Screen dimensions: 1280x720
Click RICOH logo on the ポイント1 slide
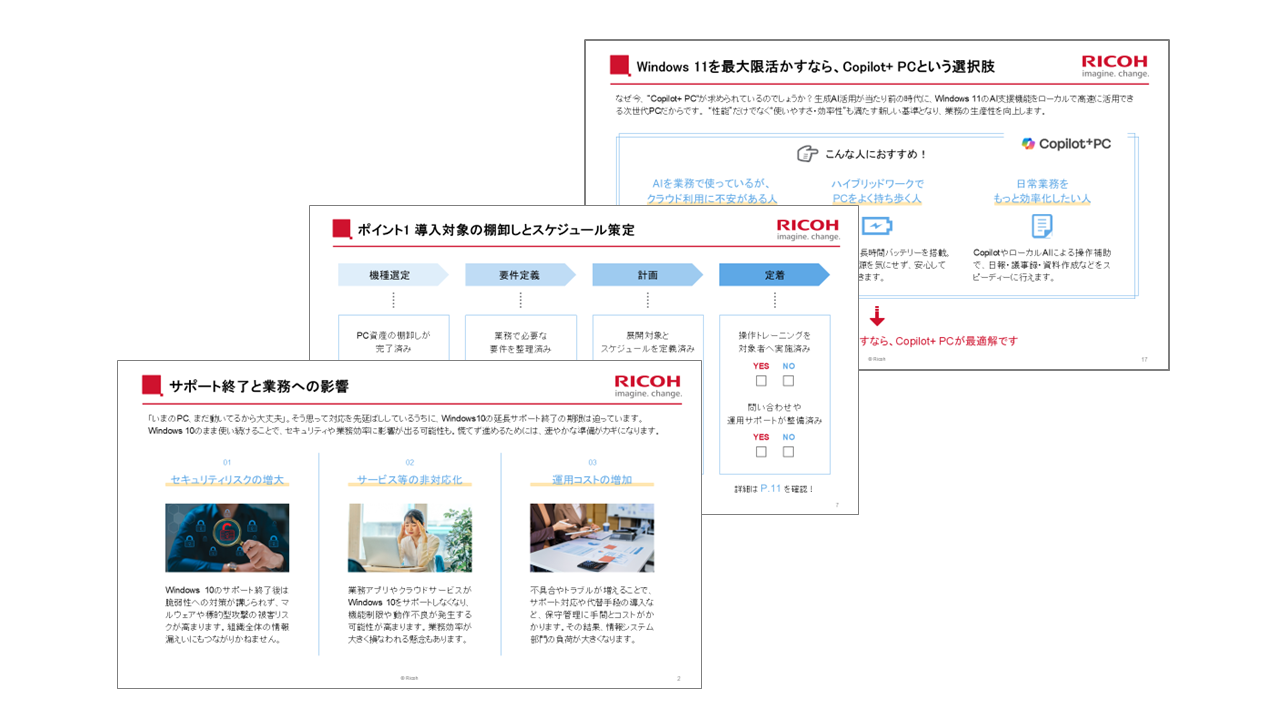[x=808, y=230]
